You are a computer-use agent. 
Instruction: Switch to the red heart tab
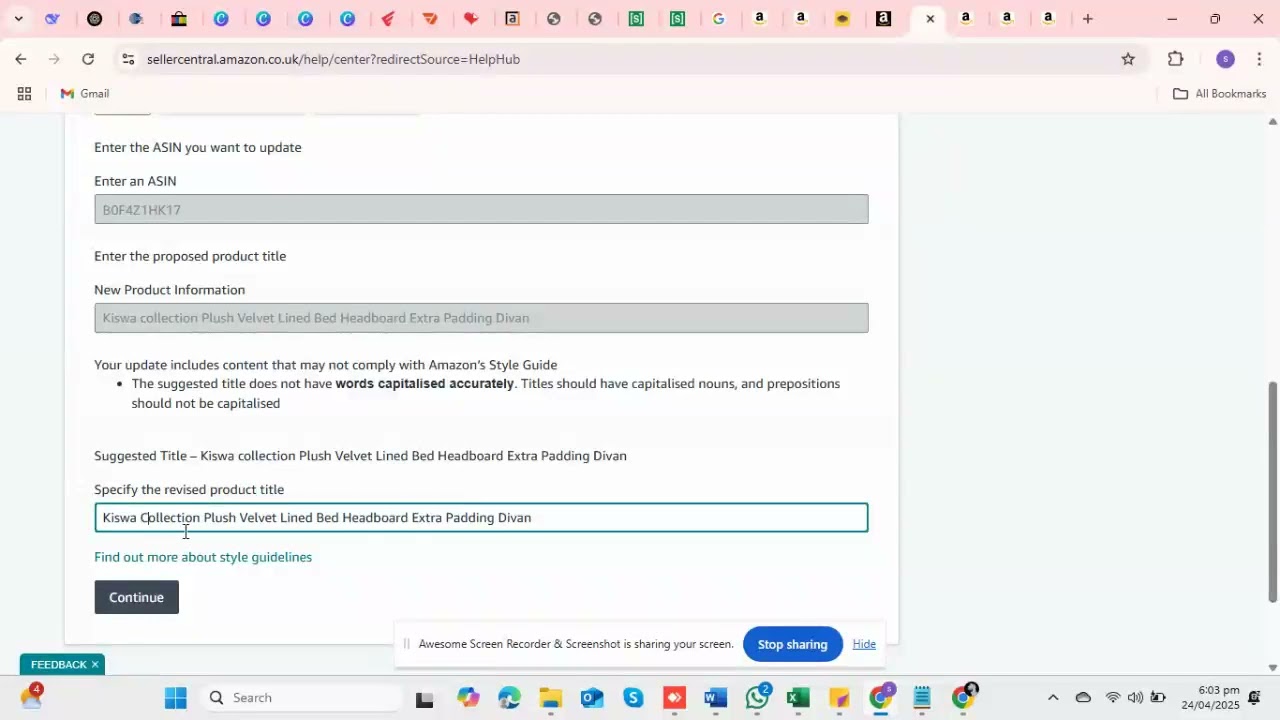click(x=471, y=19)
